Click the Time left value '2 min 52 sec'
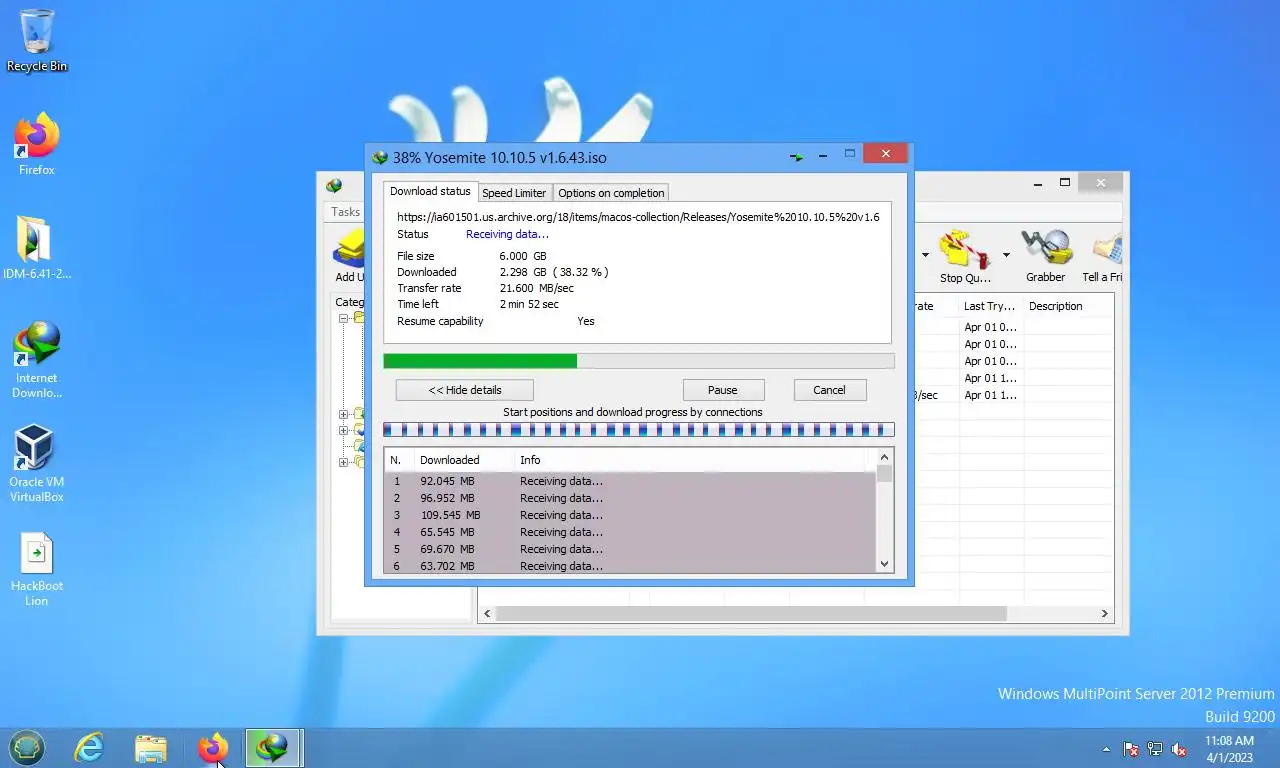Screen dimensions: 1280x768 (529, 304)
